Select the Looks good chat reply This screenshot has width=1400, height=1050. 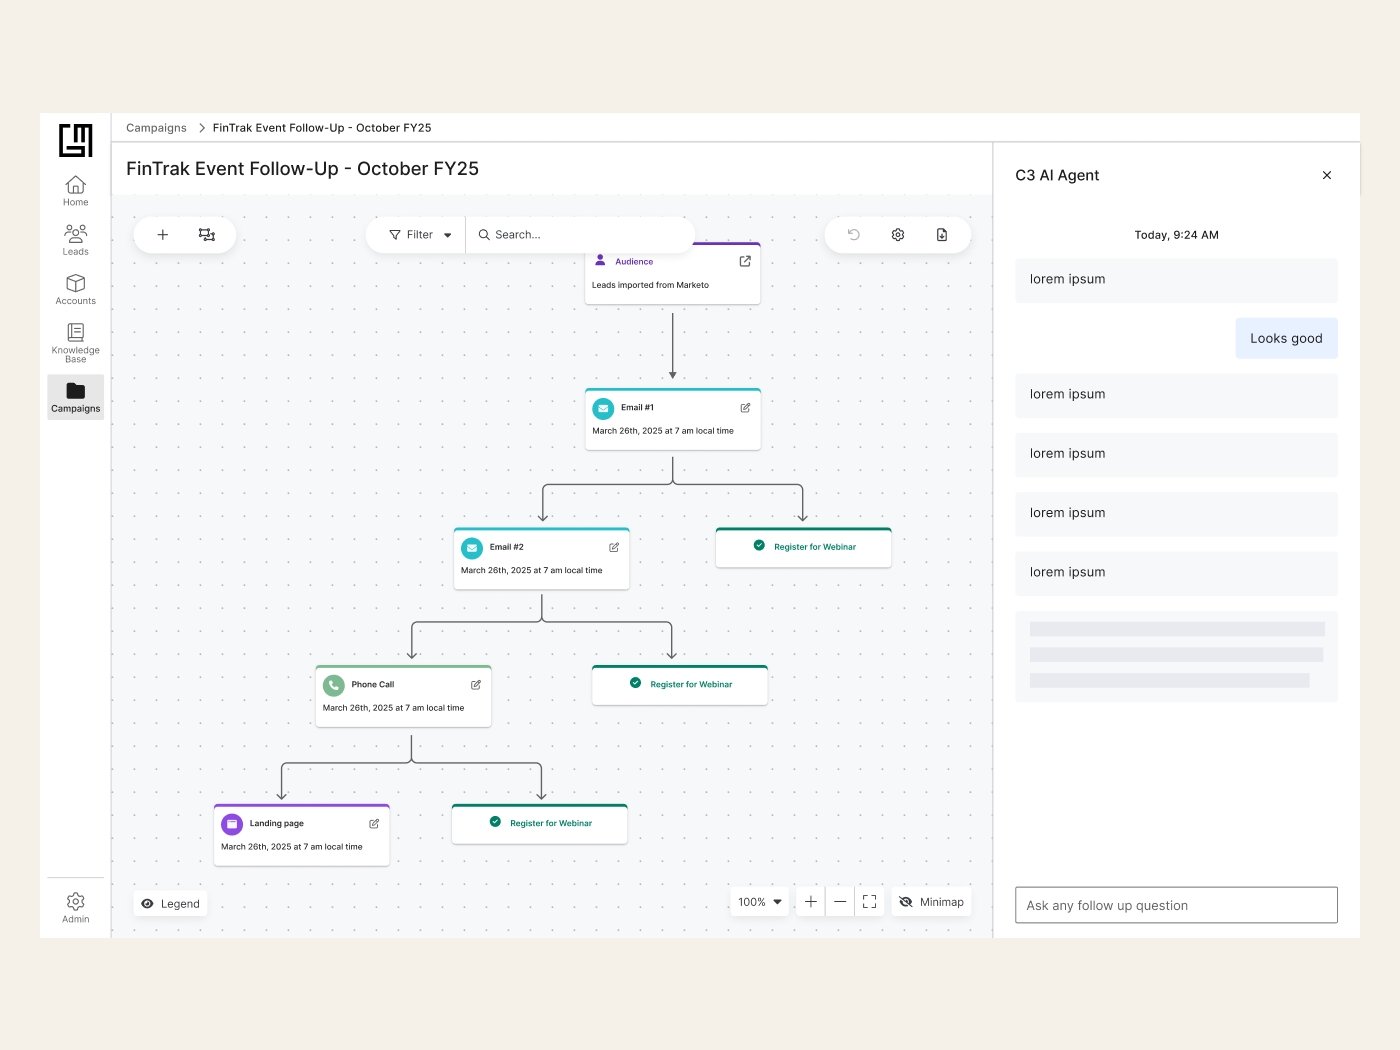[x=1286, y=339]
